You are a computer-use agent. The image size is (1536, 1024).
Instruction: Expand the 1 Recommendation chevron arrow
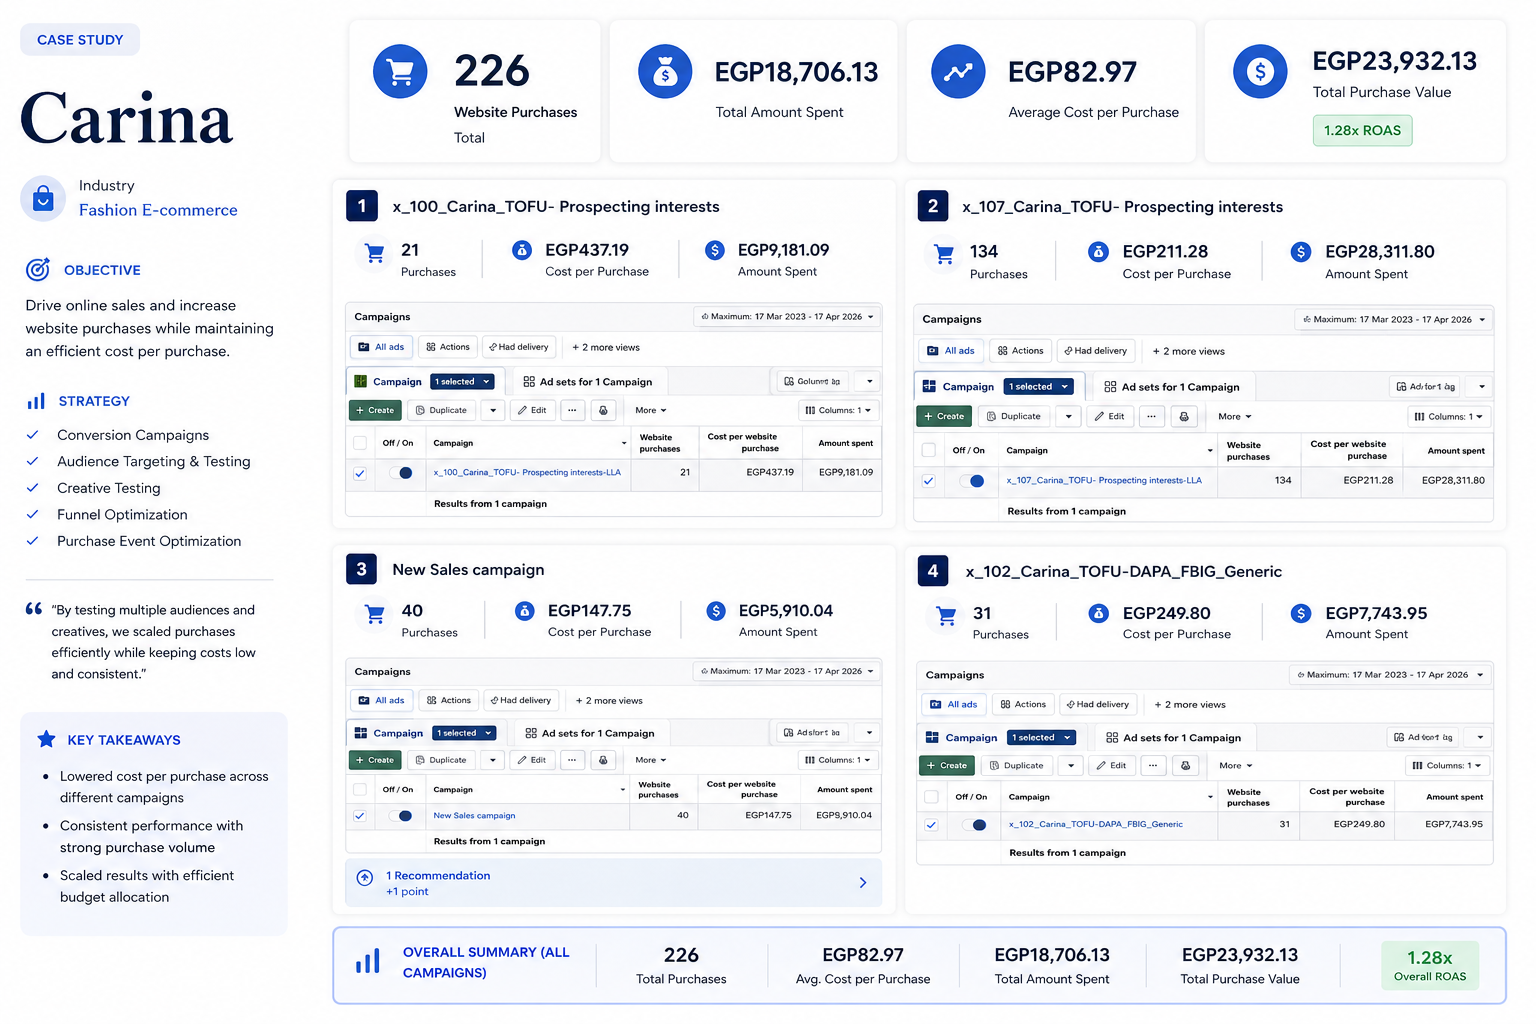click(x=863, y=883)
